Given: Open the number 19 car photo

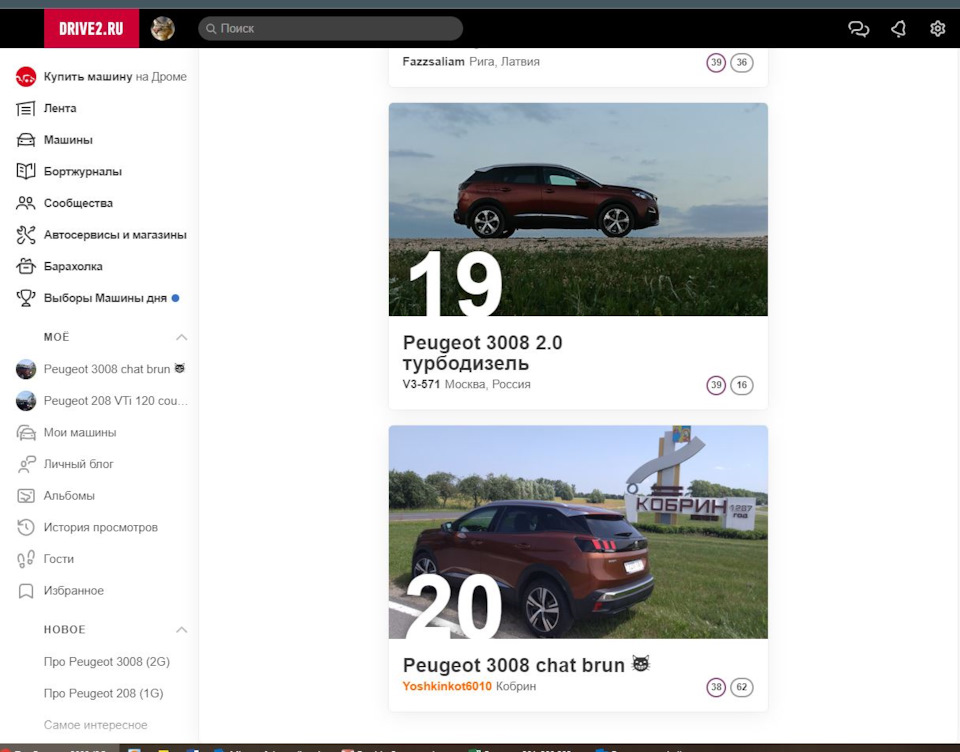Looking at the screenshot, I should pos(578,209).
